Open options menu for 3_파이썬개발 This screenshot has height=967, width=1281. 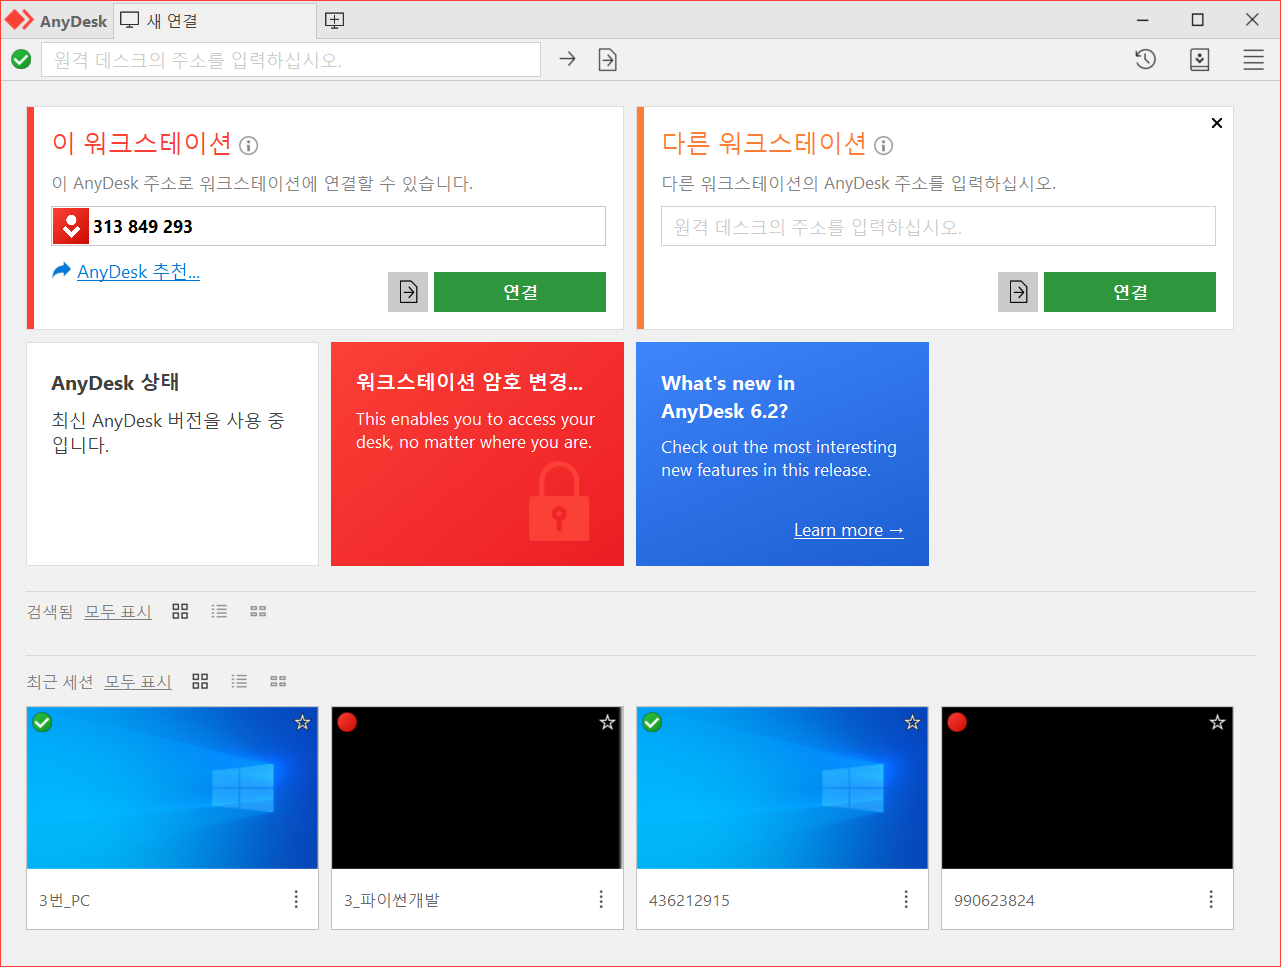pos(601,899)
